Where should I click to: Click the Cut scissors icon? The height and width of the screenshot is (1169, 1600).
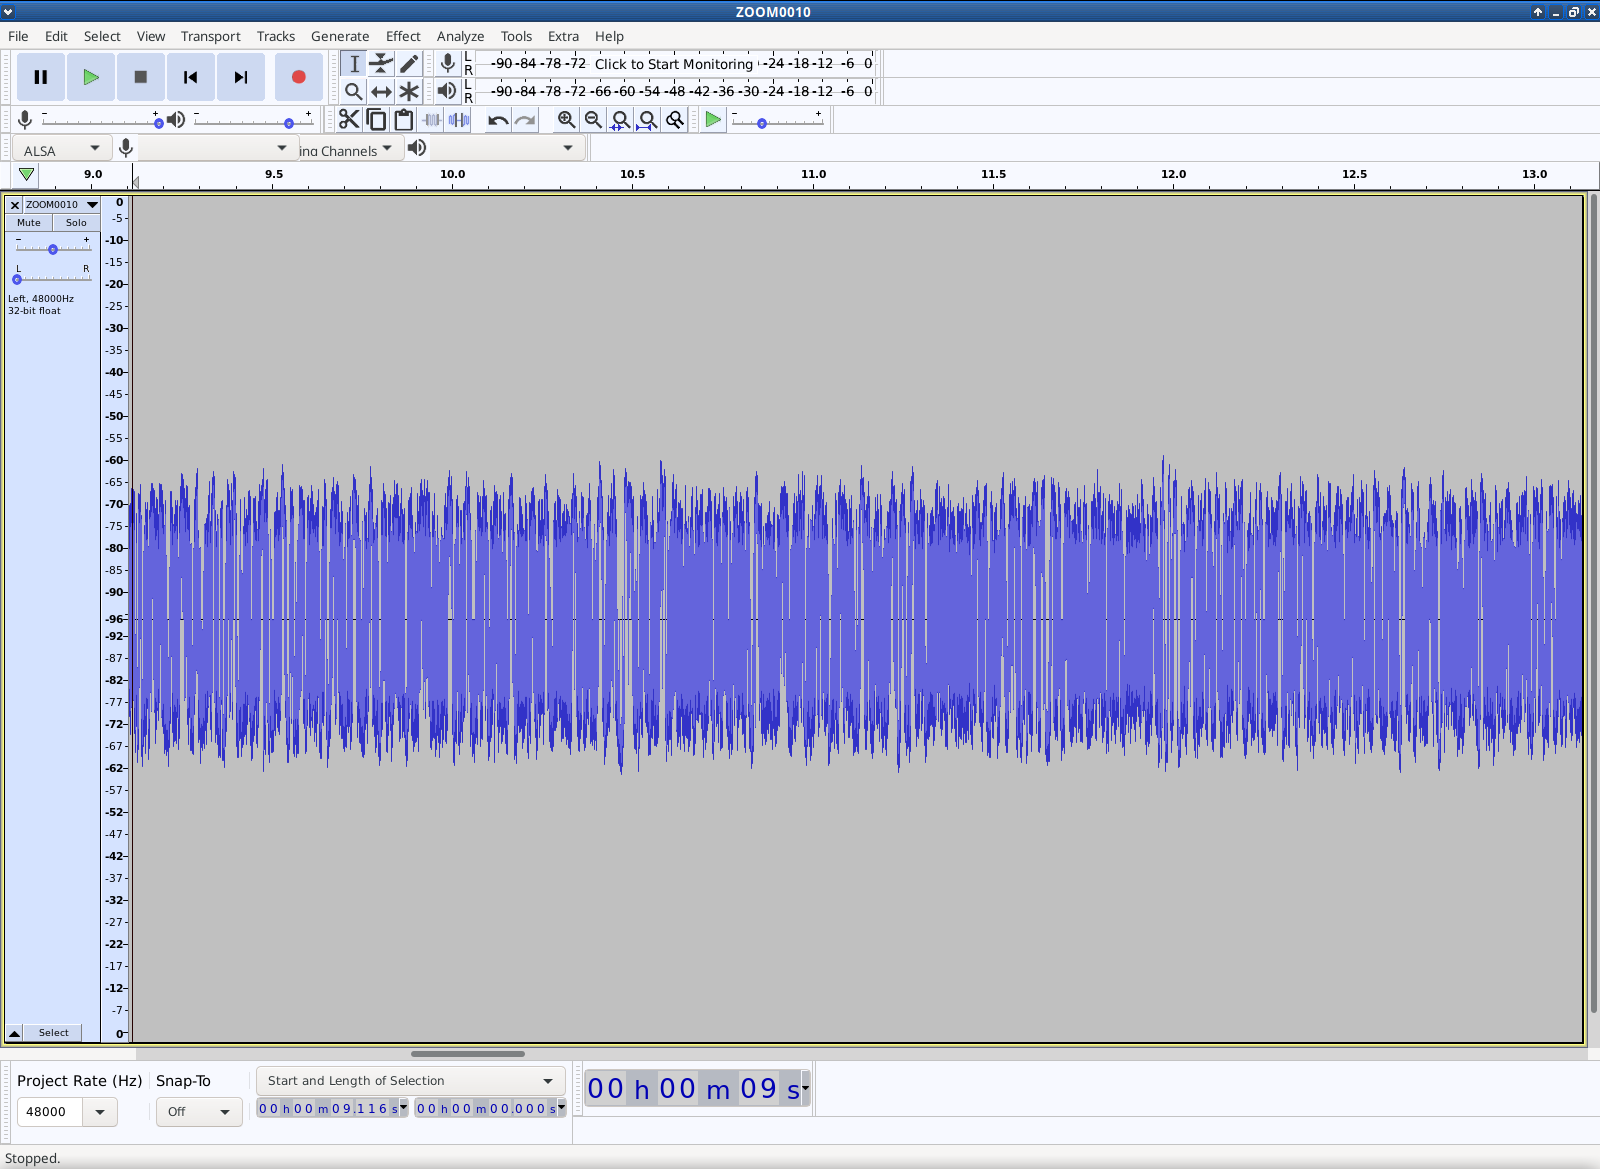[x=349, y=120]
